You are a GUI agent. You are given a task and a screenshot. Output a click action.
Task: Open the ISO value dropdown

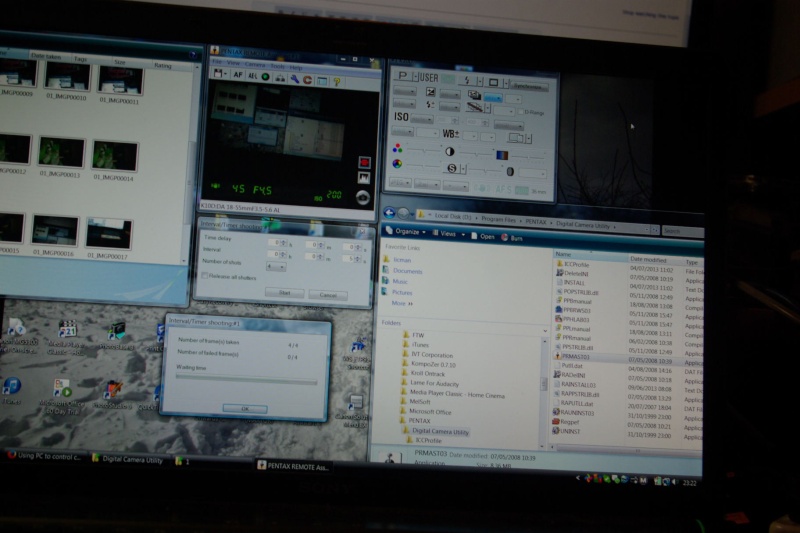(x=422, y=119)
